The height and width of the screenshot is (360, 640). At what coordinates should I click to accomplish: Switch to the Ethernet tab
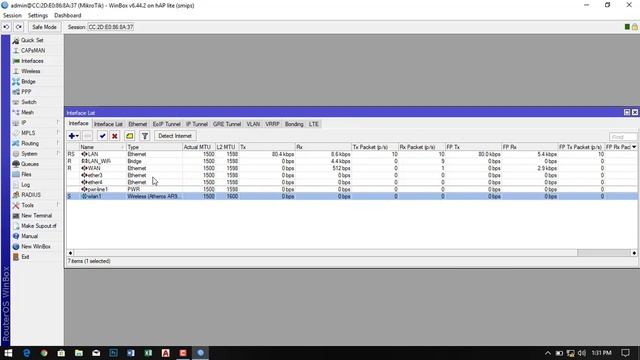(138, 124)
